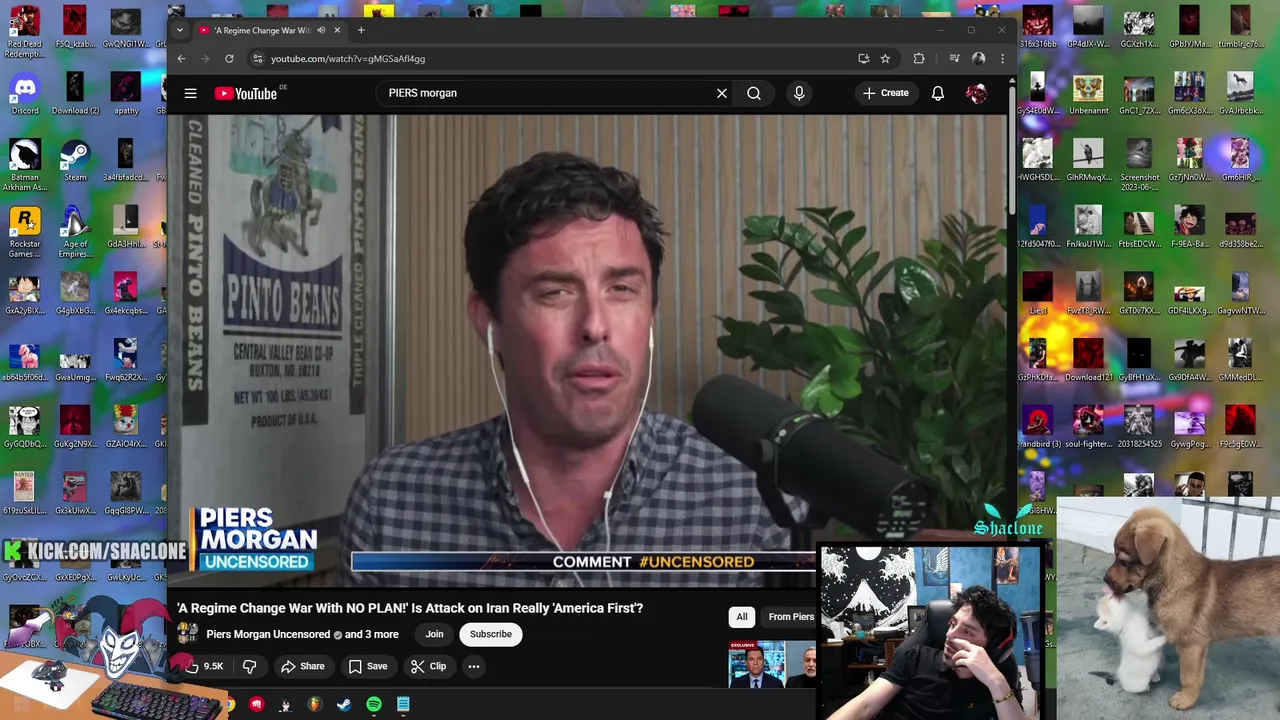Open Chrome three-dot menu

click(1002, 59)
